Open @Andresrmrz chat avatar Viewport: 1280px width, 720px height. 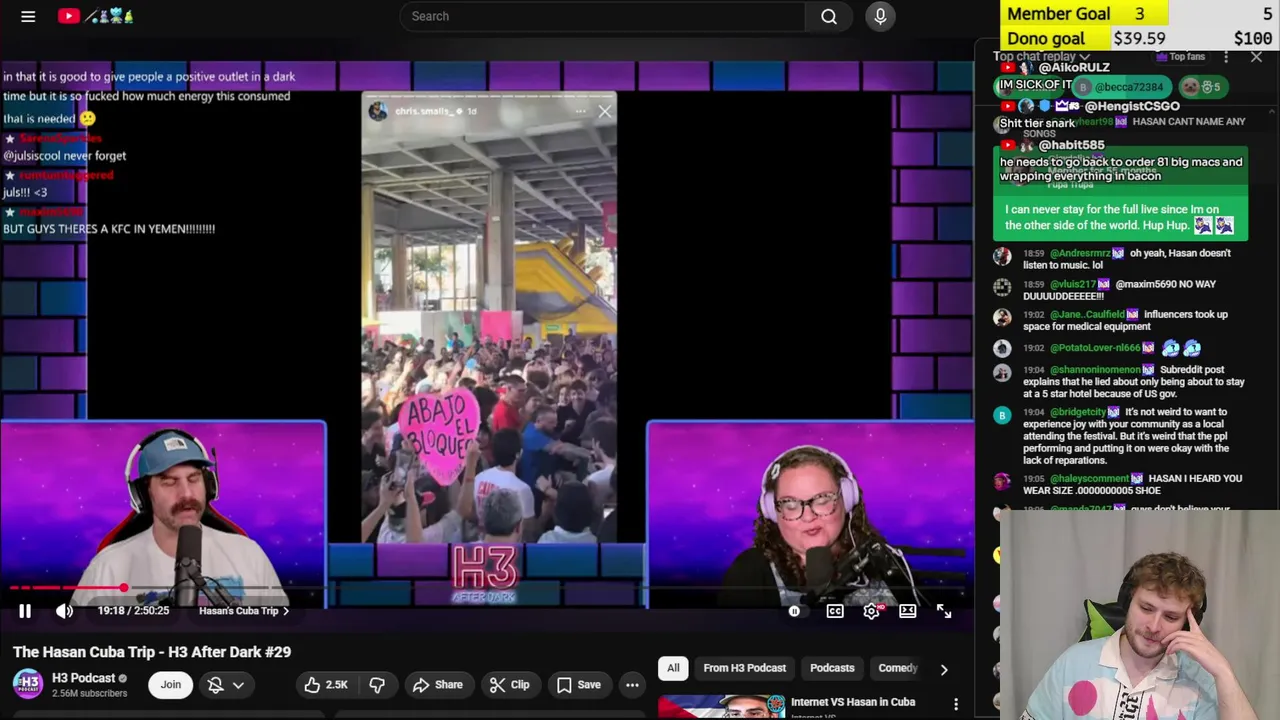pyautogui.click(x=1002, y=256)
